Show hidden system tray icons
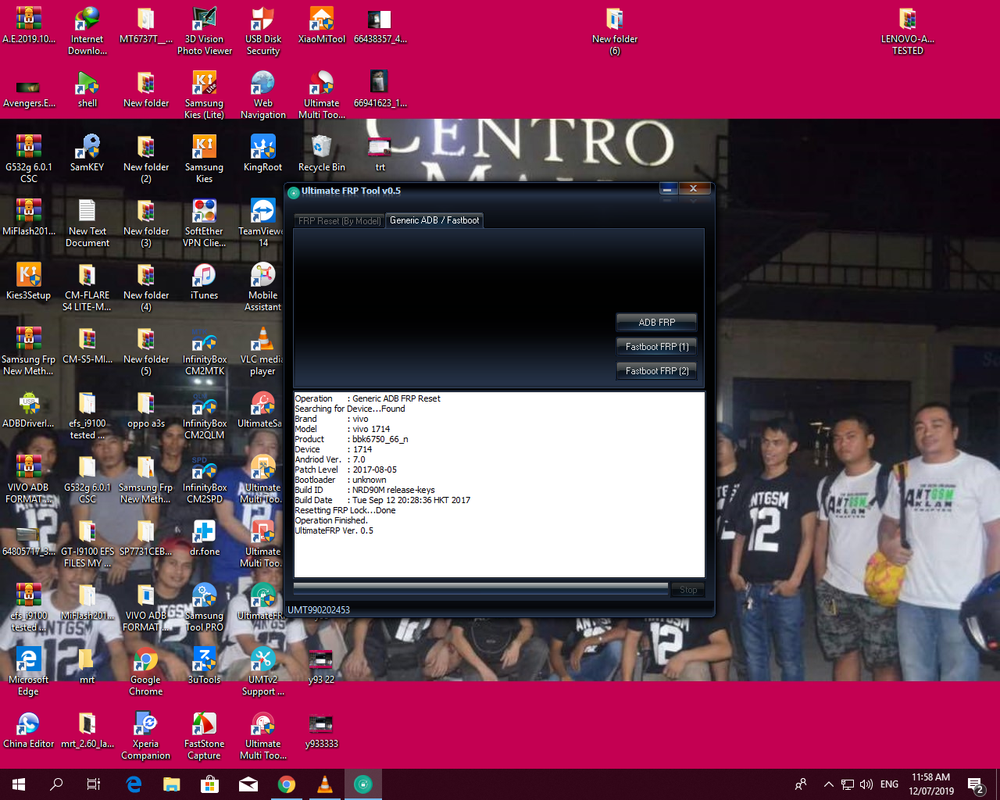 tap(828, 784)
